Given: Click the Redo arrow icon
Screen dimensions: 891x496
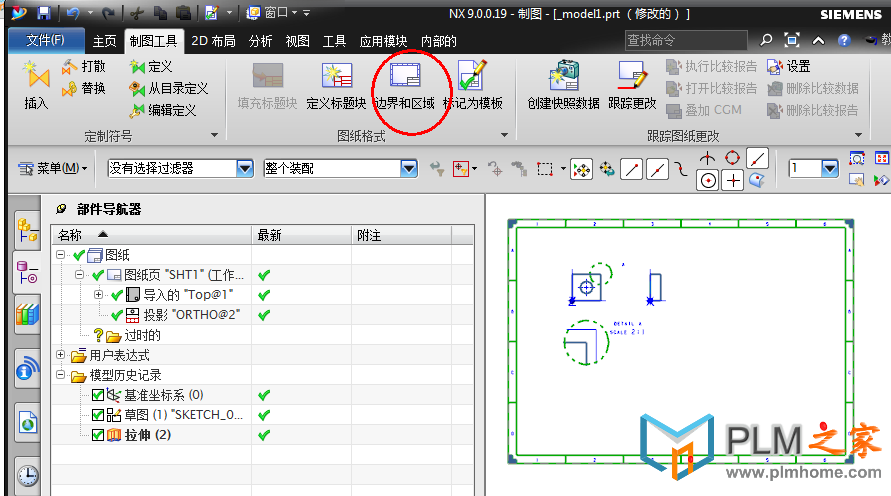Looking at the screenshot, I should pos(109,12).
